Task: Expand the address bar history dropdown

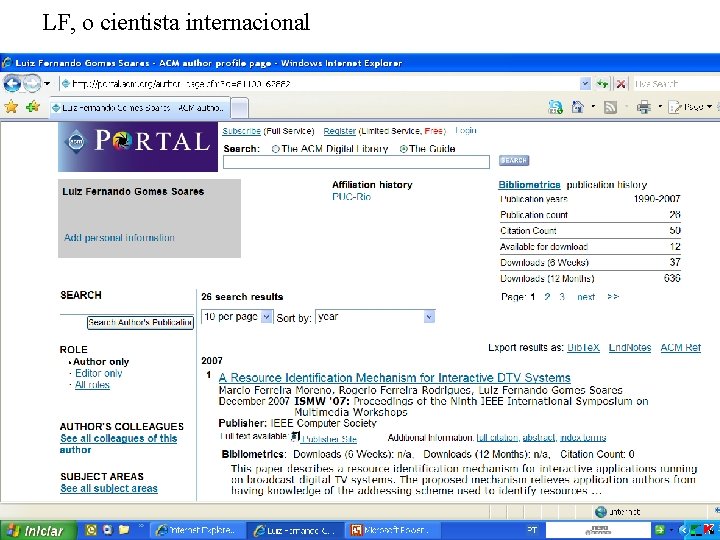Action: [585, 84]
